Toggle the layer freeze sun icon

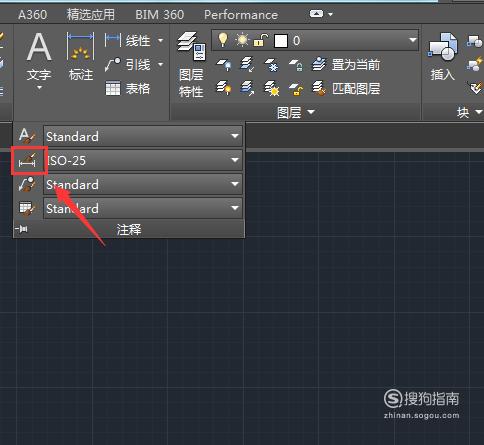click(242, 40)
